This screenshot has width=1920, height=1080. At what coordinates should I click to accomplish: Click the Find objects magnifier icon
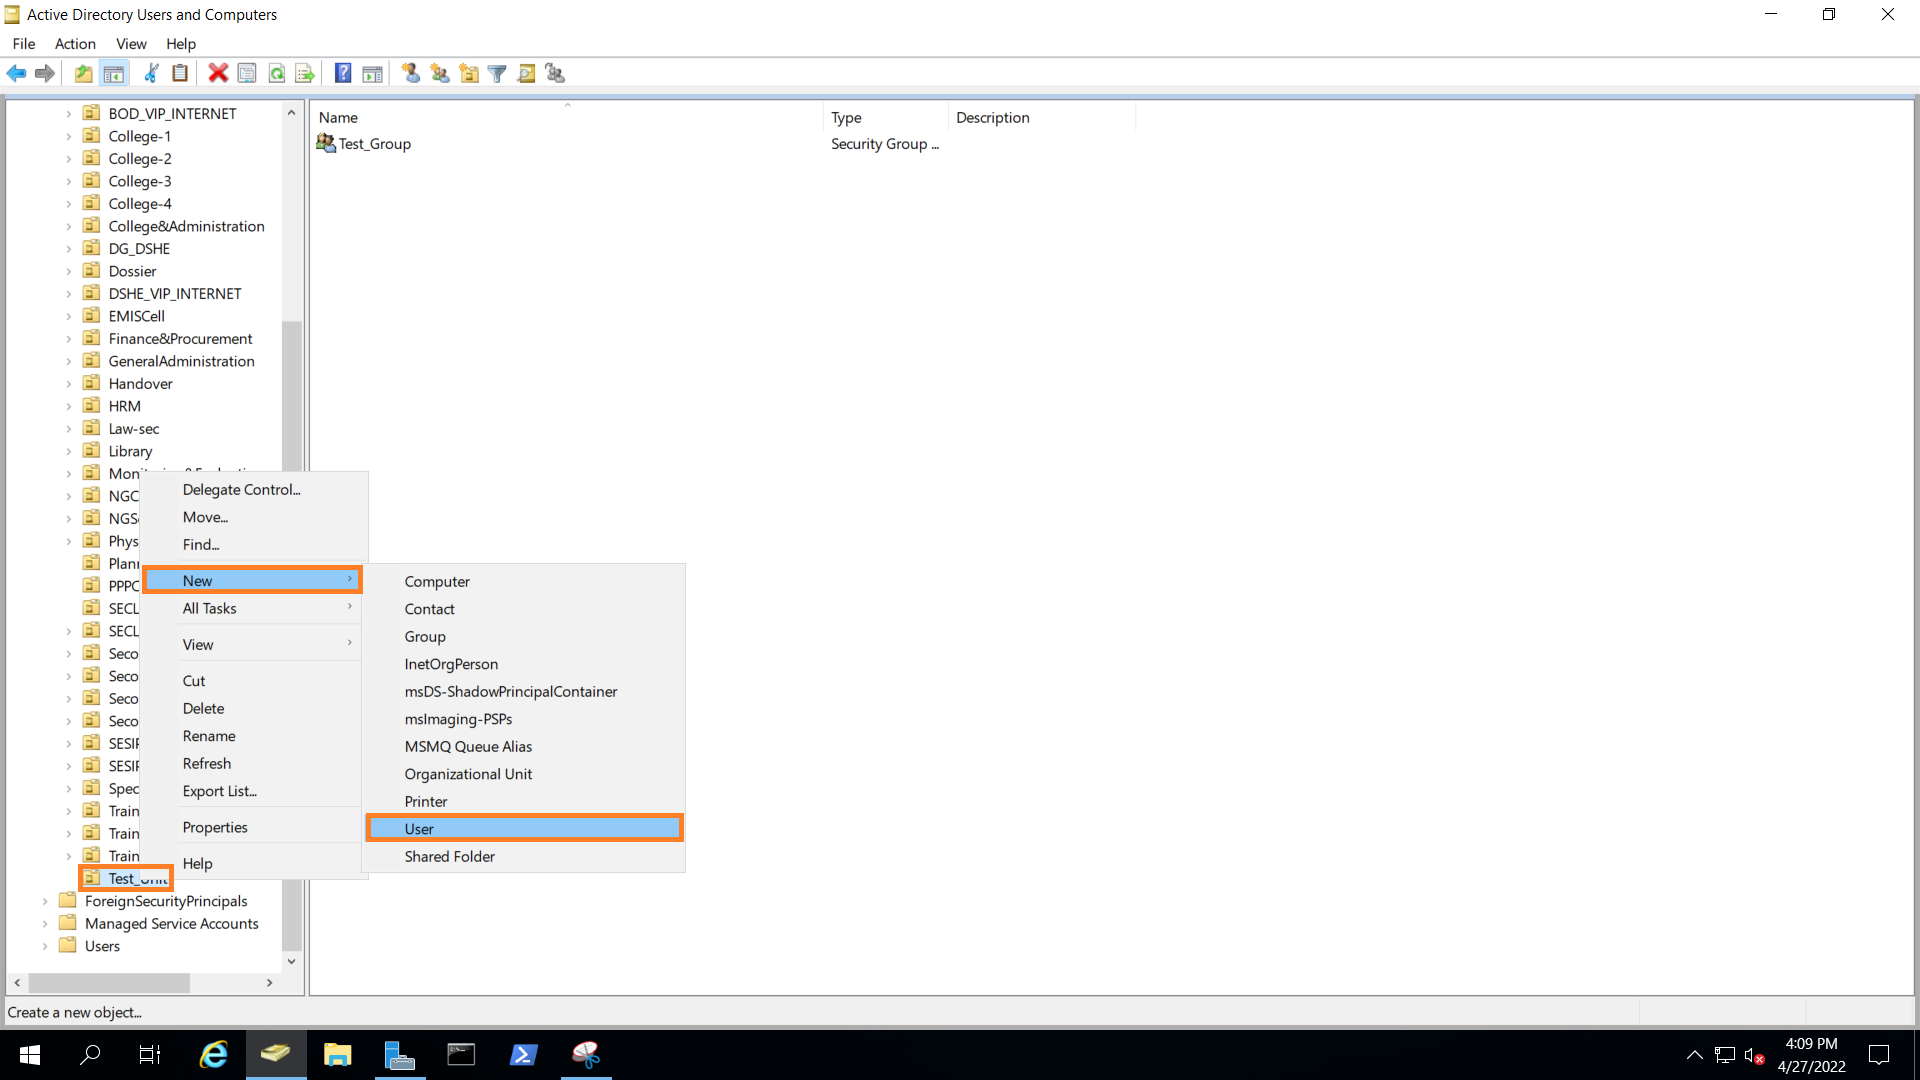pyautogui.click(x=526, y=73)
